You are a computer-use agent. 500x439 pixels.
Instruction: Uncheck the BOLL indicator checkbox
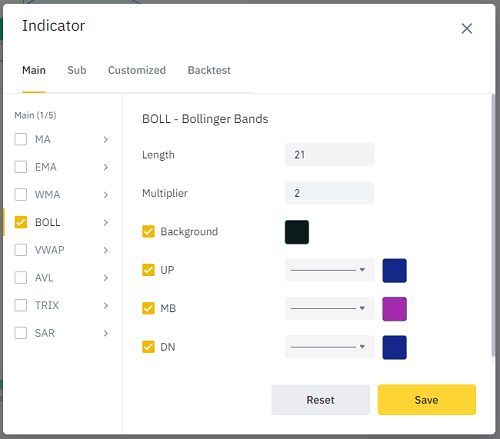pyautogui.click(x=21, y=222)
